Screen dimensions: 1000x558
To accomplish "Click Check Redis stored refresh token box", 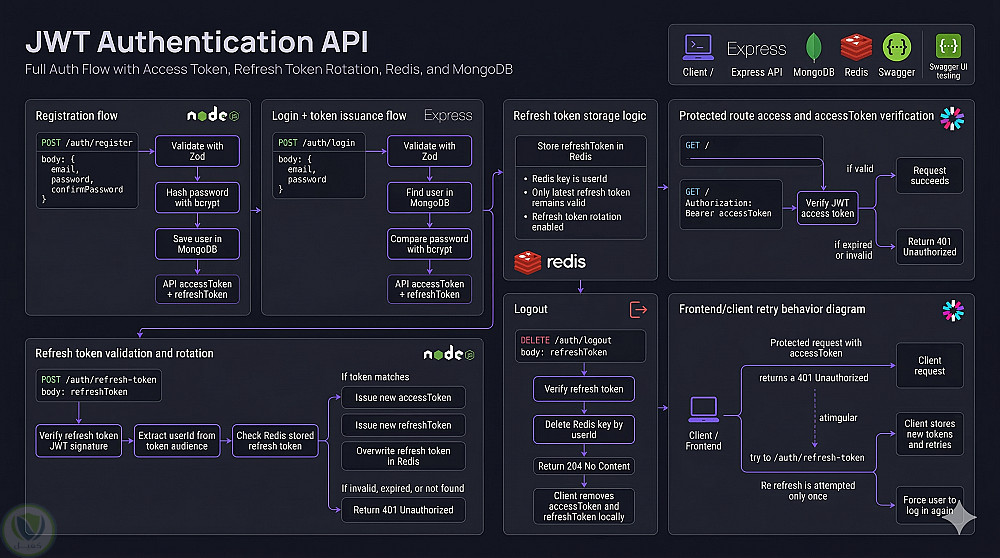I will [275, 441].
